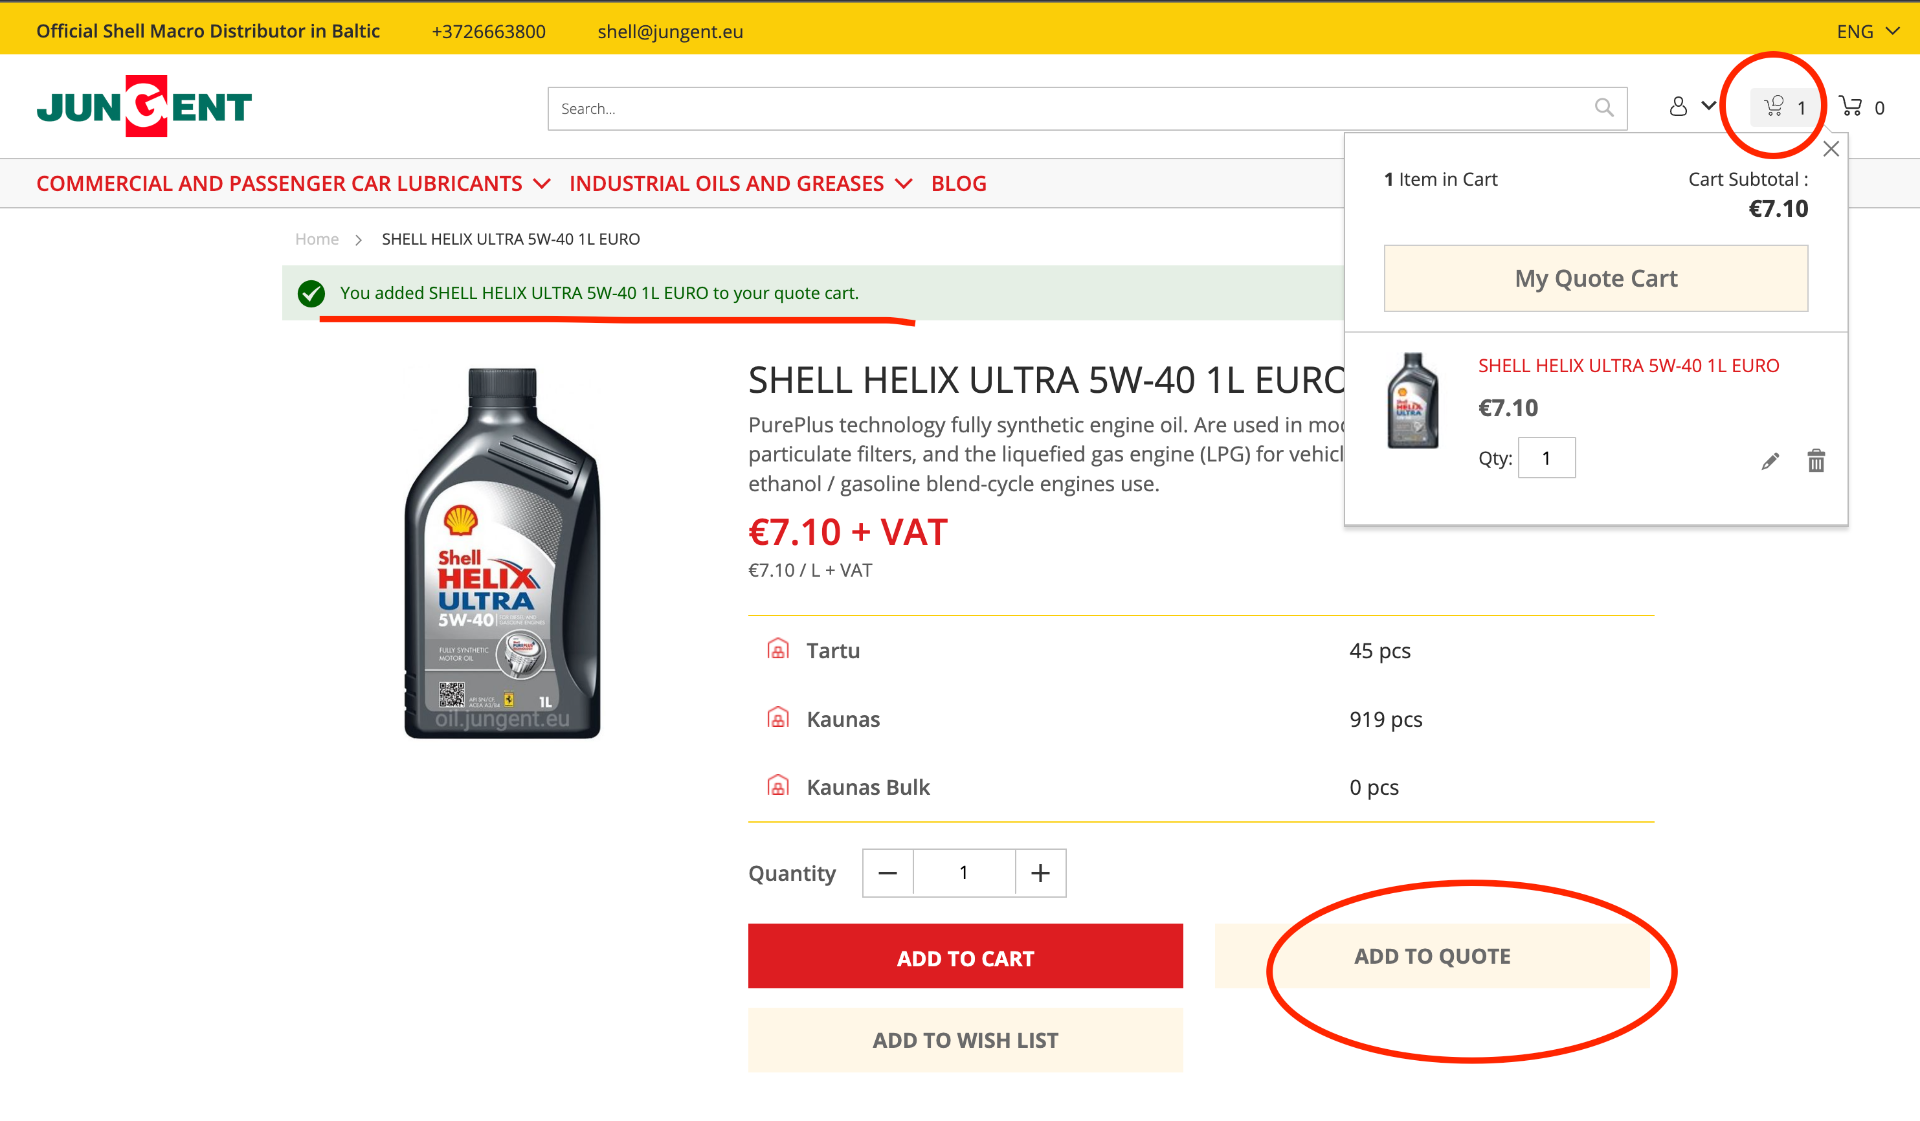Delete item using trash icon

coord(1816,461)
